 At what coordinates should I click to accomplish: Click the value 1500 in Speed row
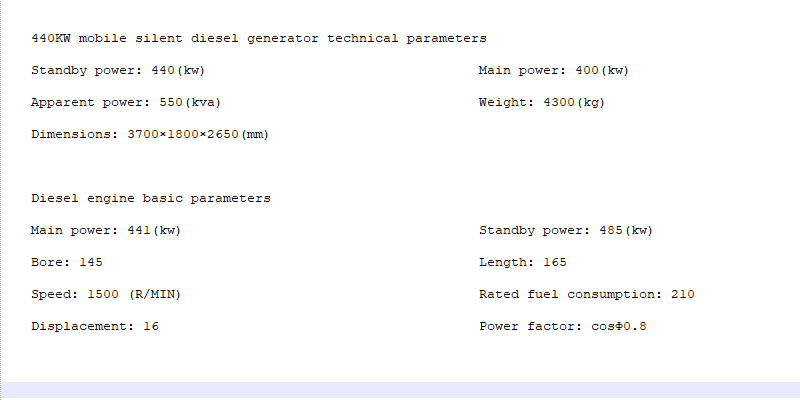pos(103,294)
